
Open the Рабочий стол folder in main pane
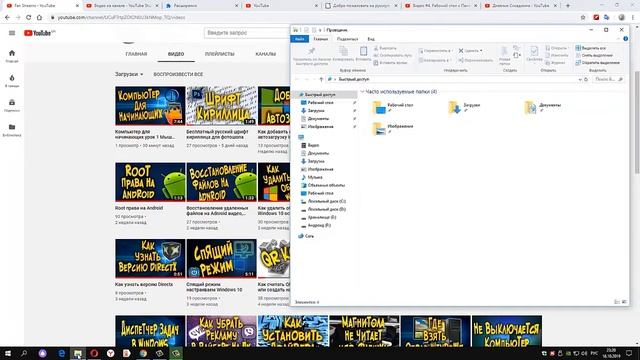click(392, 107)
